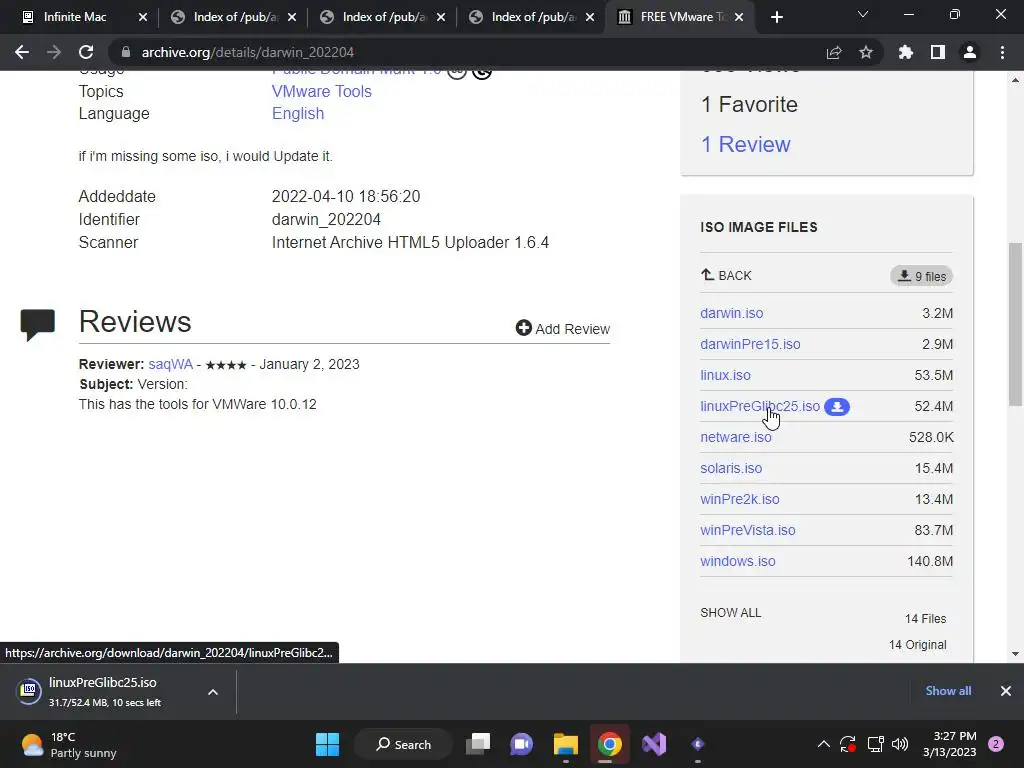
Task: Open a new tab with the plus button
Action: (x=776, y=18)
